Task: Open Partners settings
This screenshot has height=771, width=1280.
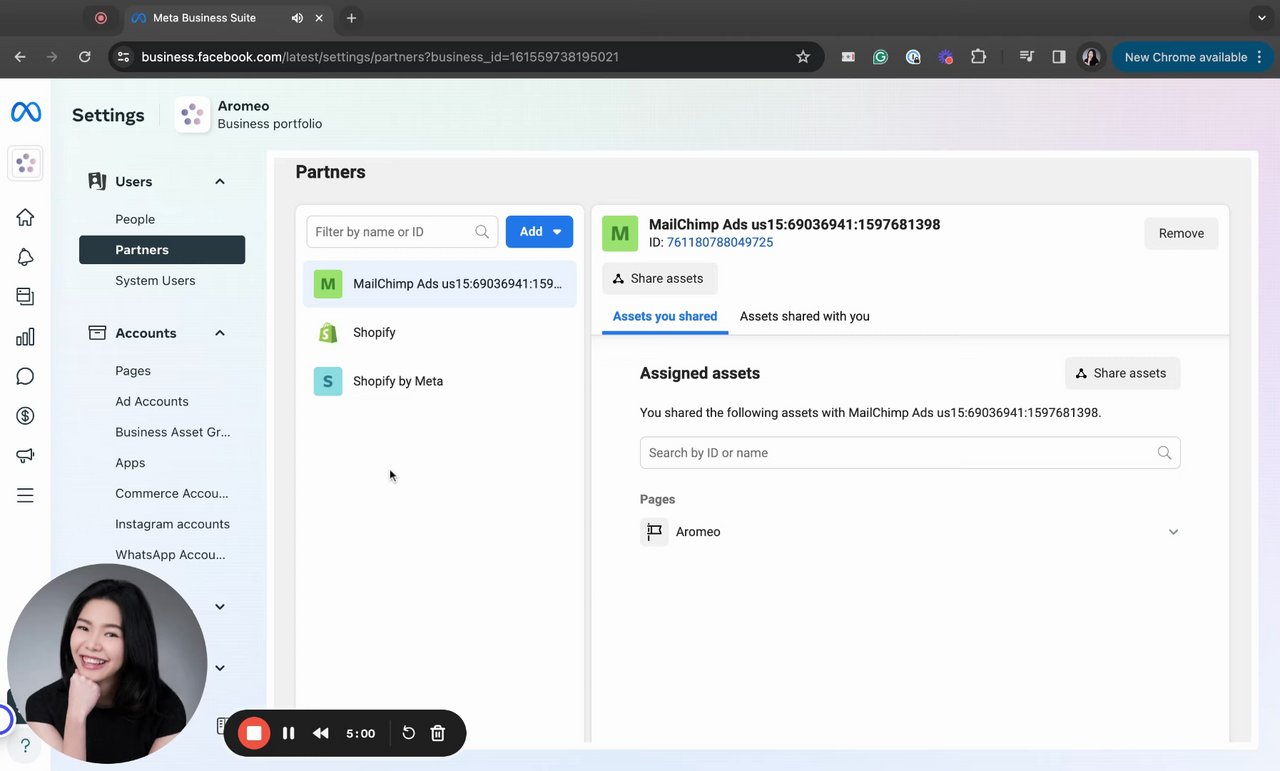Action: (x=162, y=250)
